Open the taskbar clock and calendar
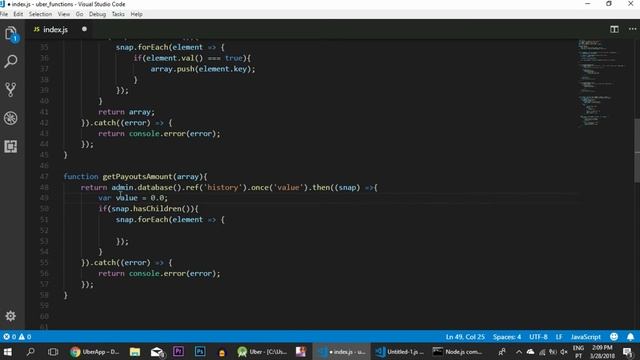The width and height of the screenshot is (640, 360). coord(602,351)
